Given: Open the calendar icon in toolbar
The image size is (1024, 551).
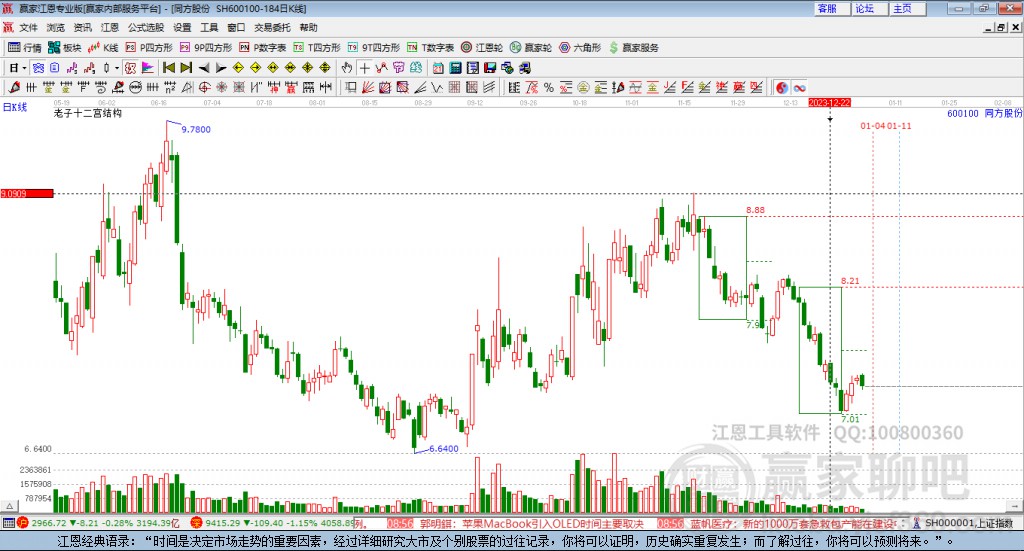Looking at the screenshot, I should tap(438, 68).
